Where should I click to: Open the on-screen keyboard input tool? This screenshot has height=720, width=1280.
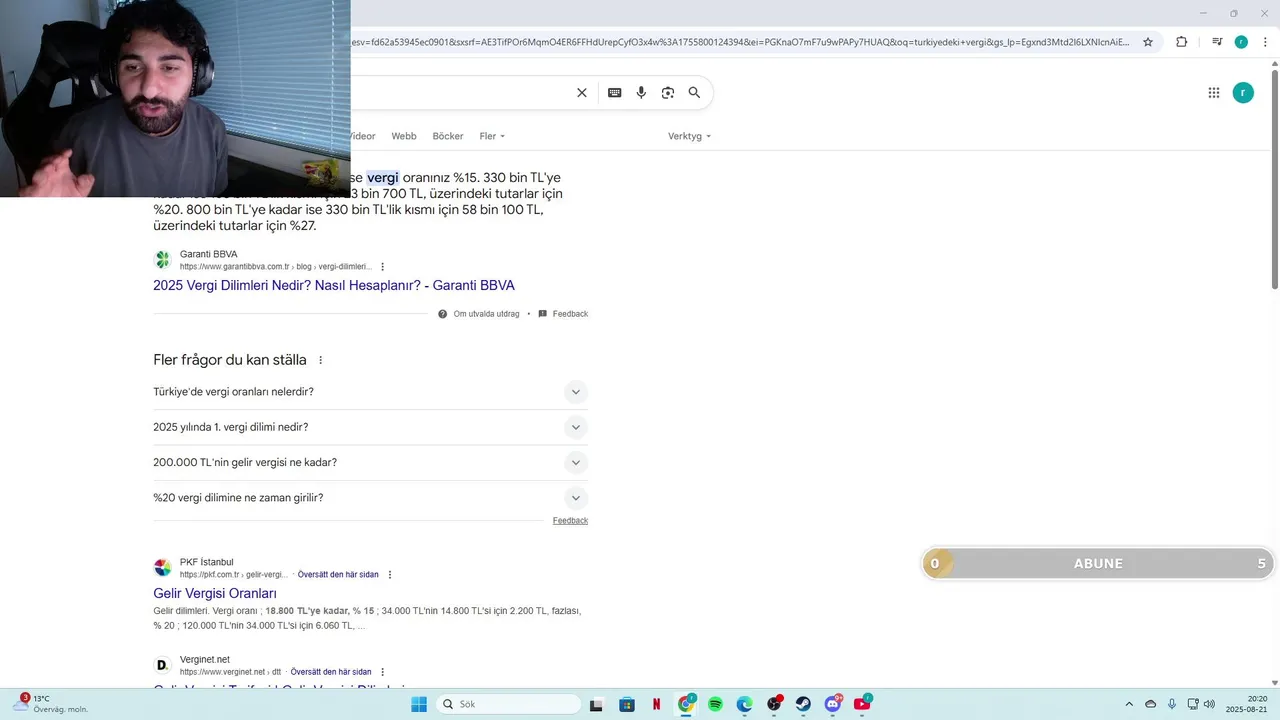click(x=615, y=93)
